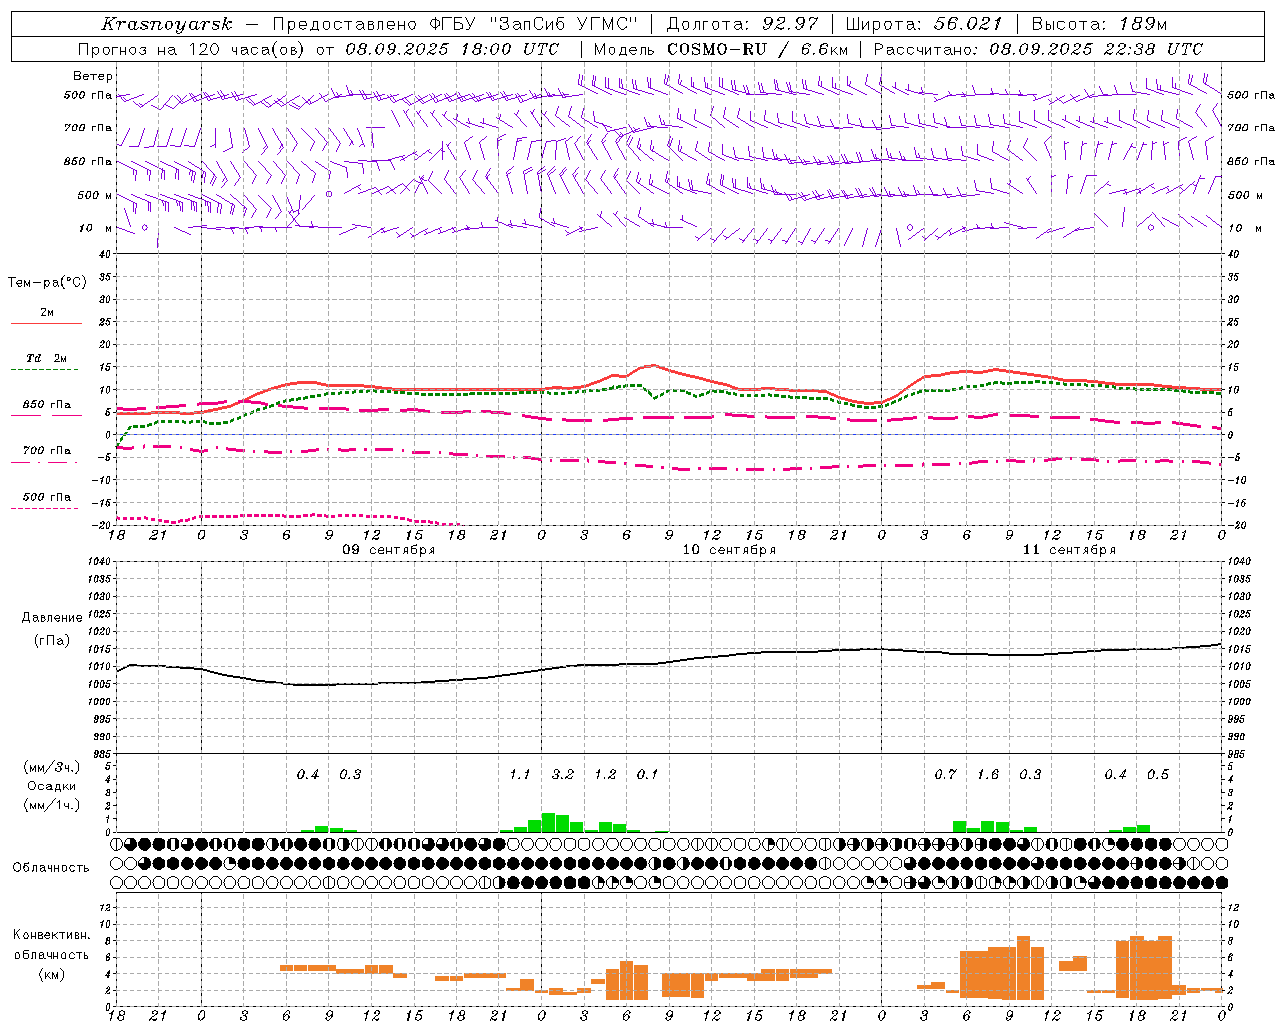Click the Осадки precipitation label

click(x=52, y=786)
